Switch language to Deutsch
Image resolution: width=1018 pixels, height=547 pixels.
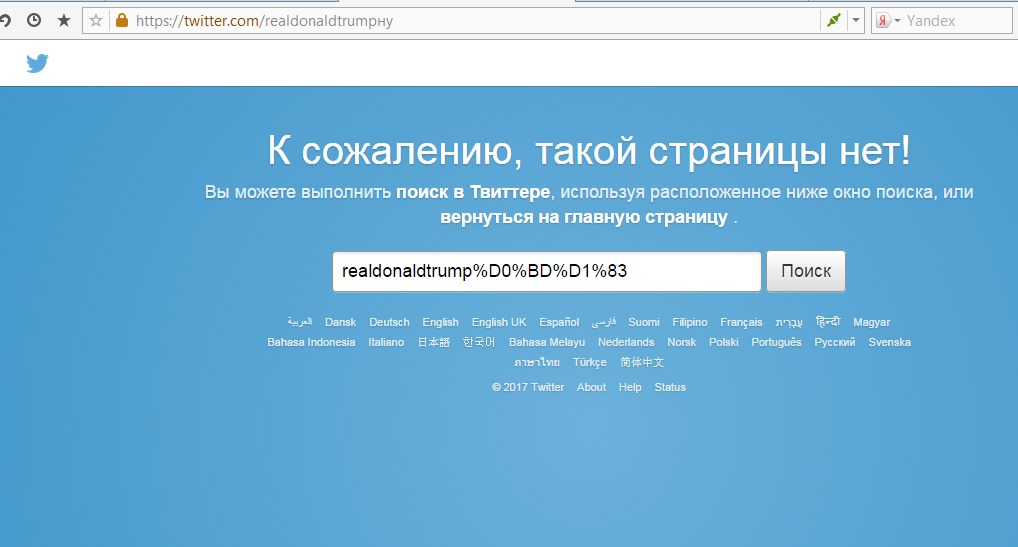click(x=389, y=322)
